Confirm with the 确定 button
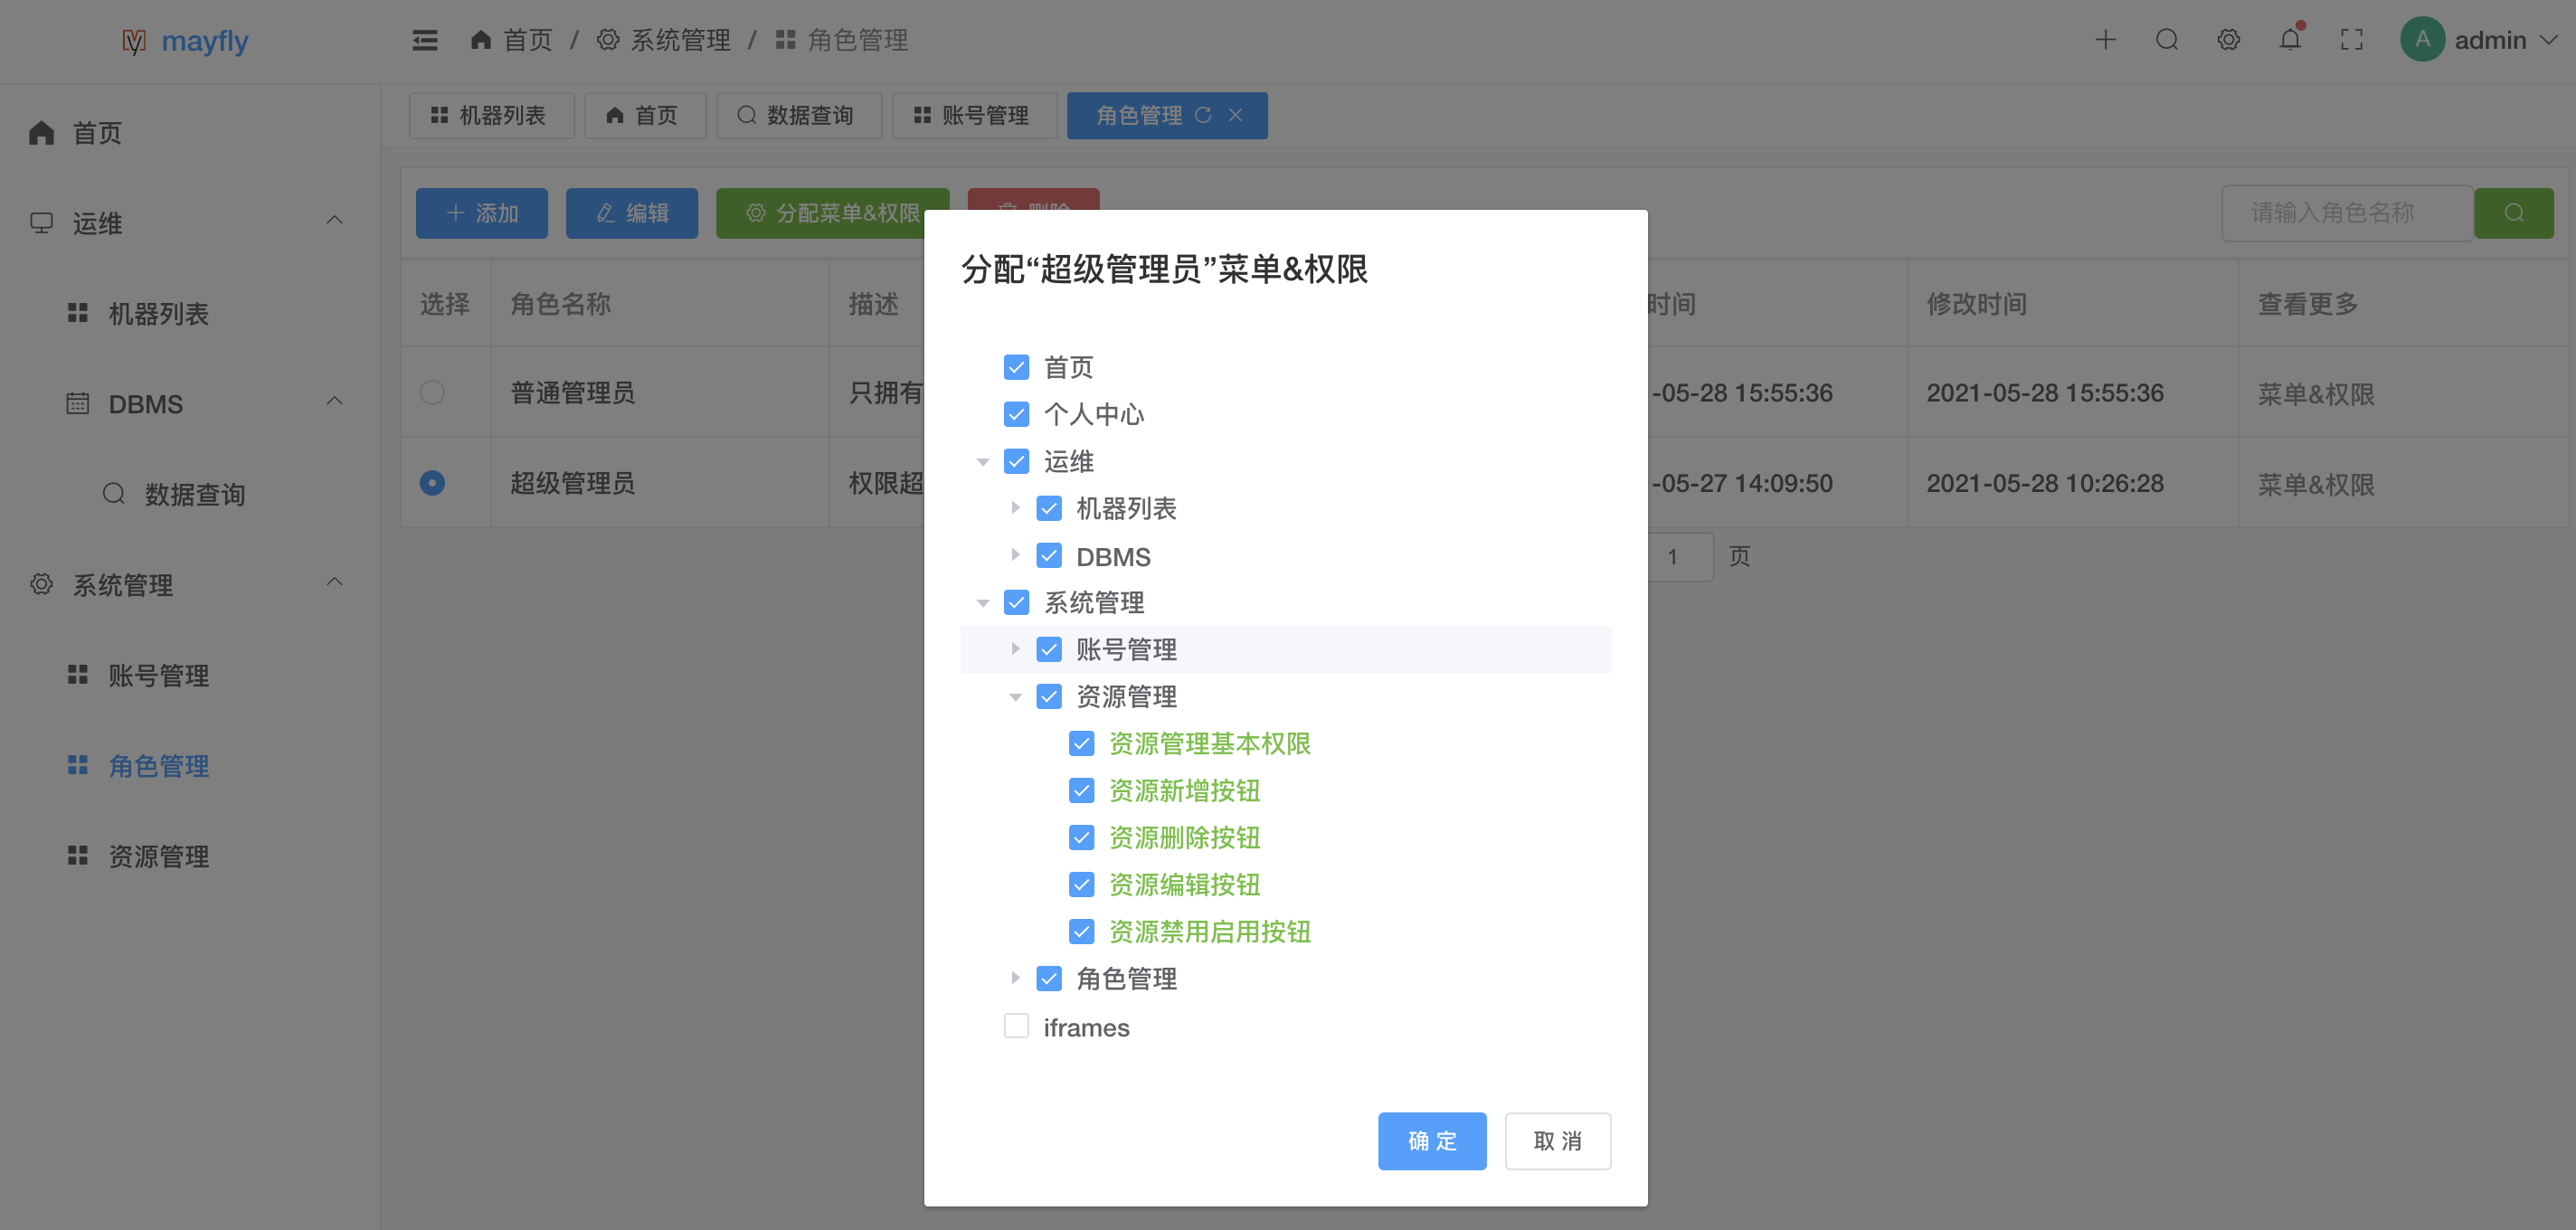 (x=1431, y=1140)
